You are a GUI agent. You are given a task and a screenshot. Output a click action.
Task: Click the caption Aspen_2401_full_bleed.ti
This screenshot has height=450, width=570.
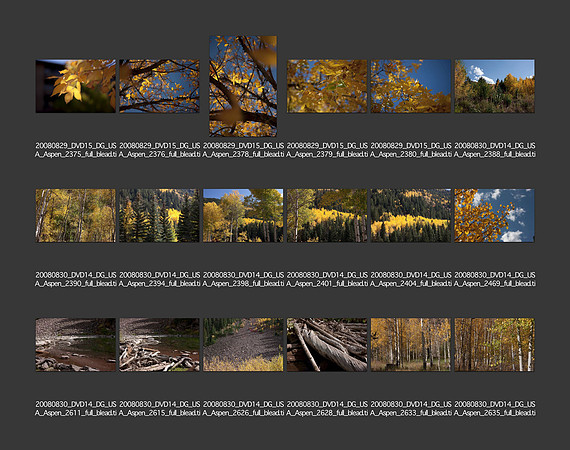click(x=327, y=279)
